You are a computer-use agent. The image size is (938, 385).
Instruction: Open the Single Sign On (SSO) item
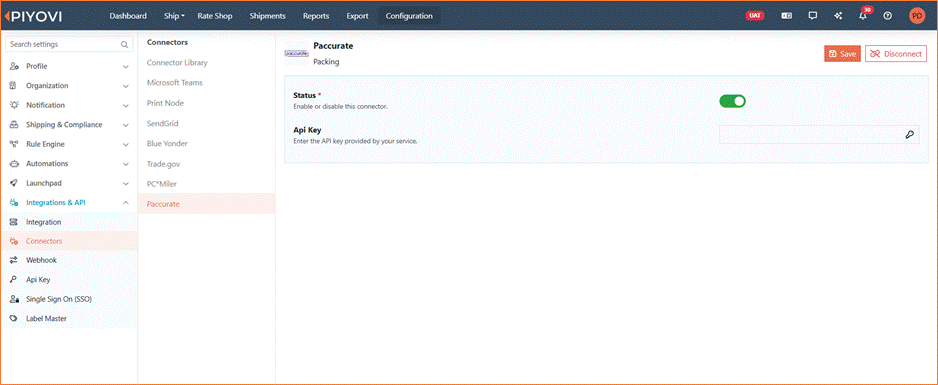tap(69, 299)
